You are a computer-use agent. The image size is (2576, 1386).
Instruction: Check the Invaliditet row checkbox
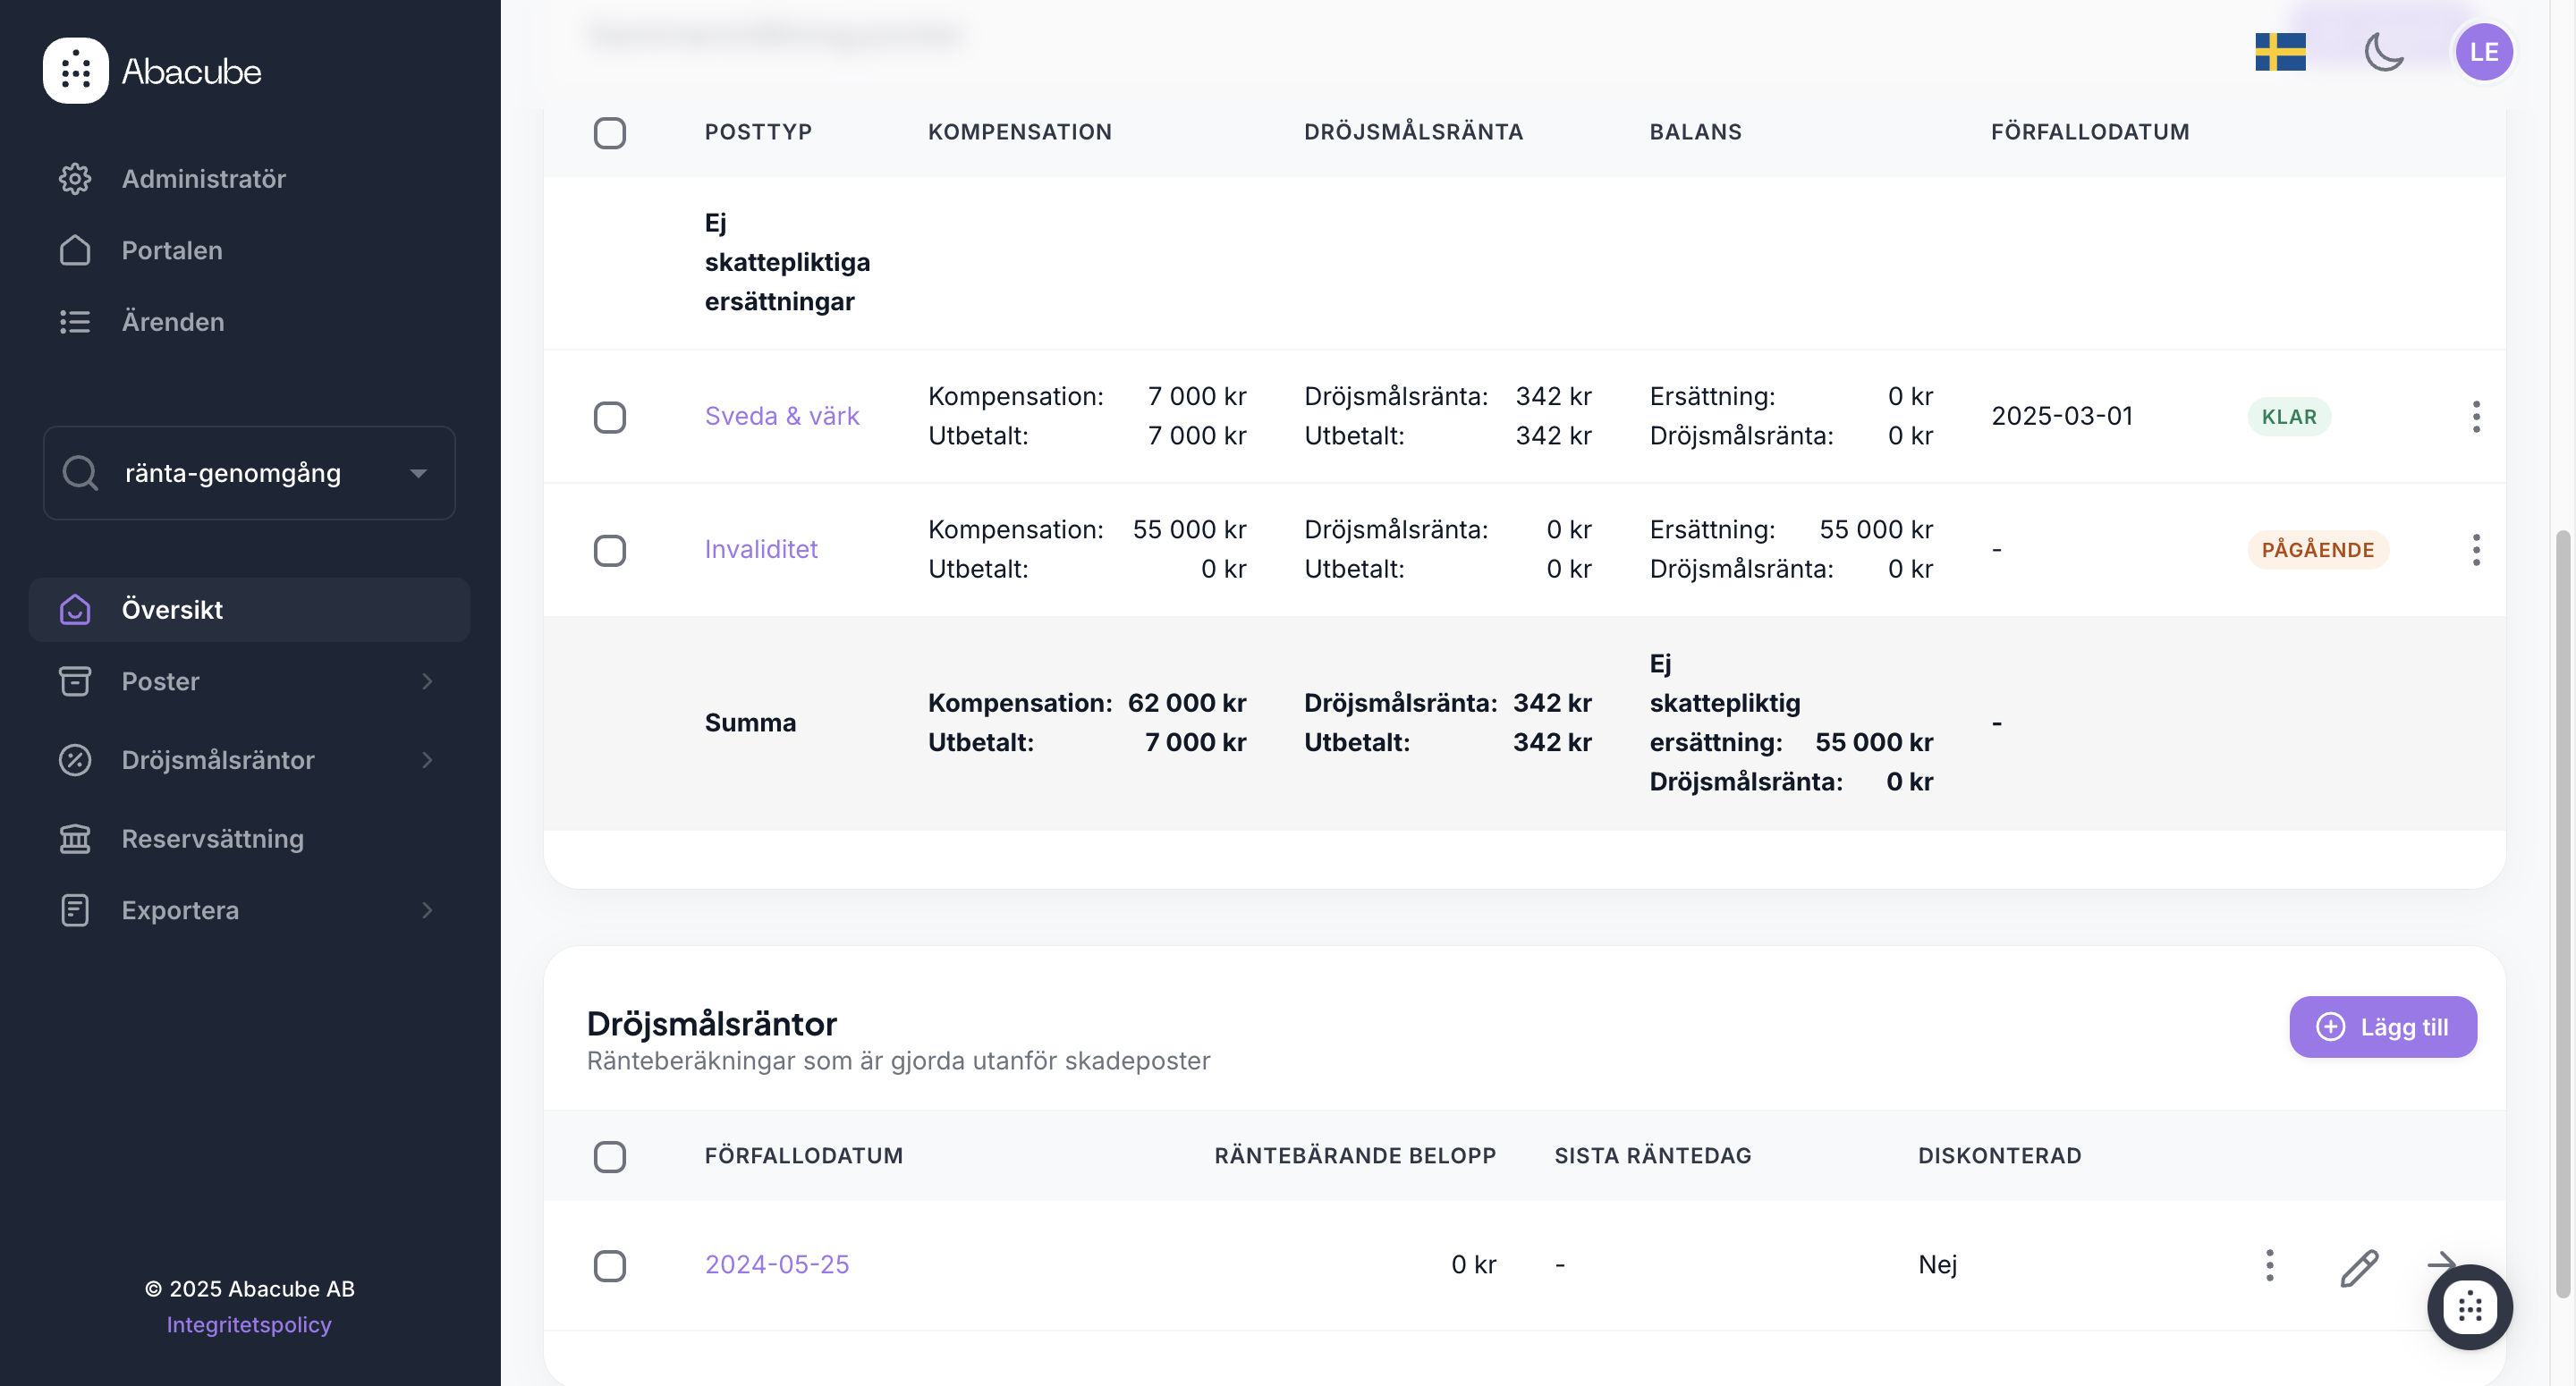[609, 550]
